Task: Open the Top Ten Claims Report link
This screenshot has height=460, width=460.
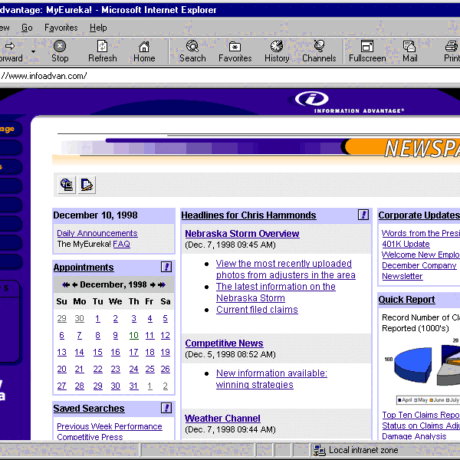Action: pos(421,415)
